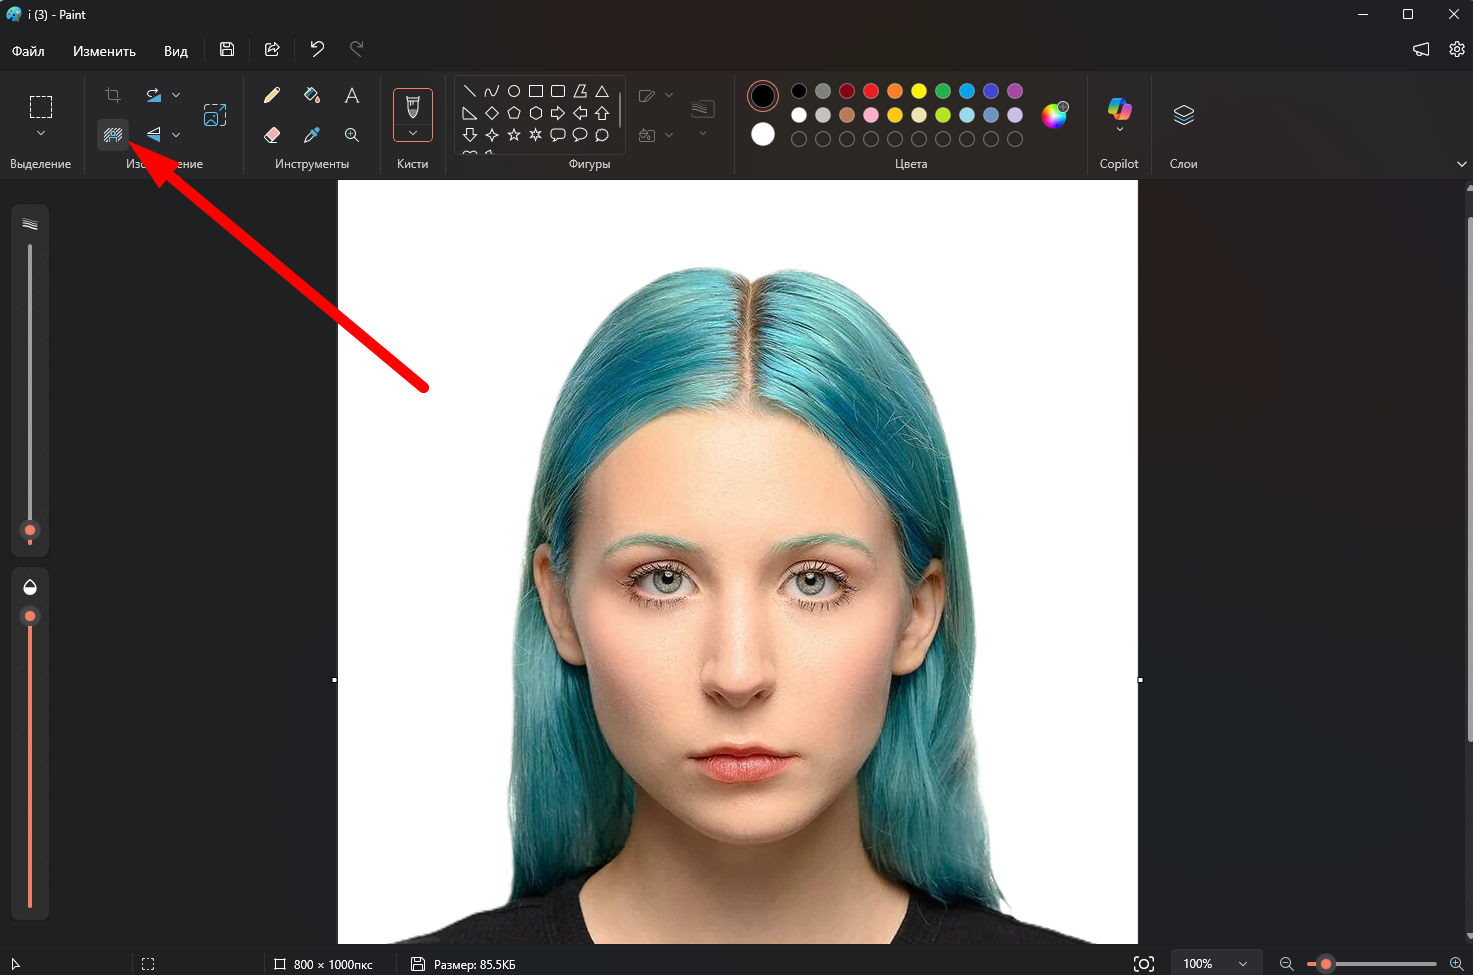Collapse the ribbon with the chevron
The image size is (1473, 975).
[x=1461, y=164]
